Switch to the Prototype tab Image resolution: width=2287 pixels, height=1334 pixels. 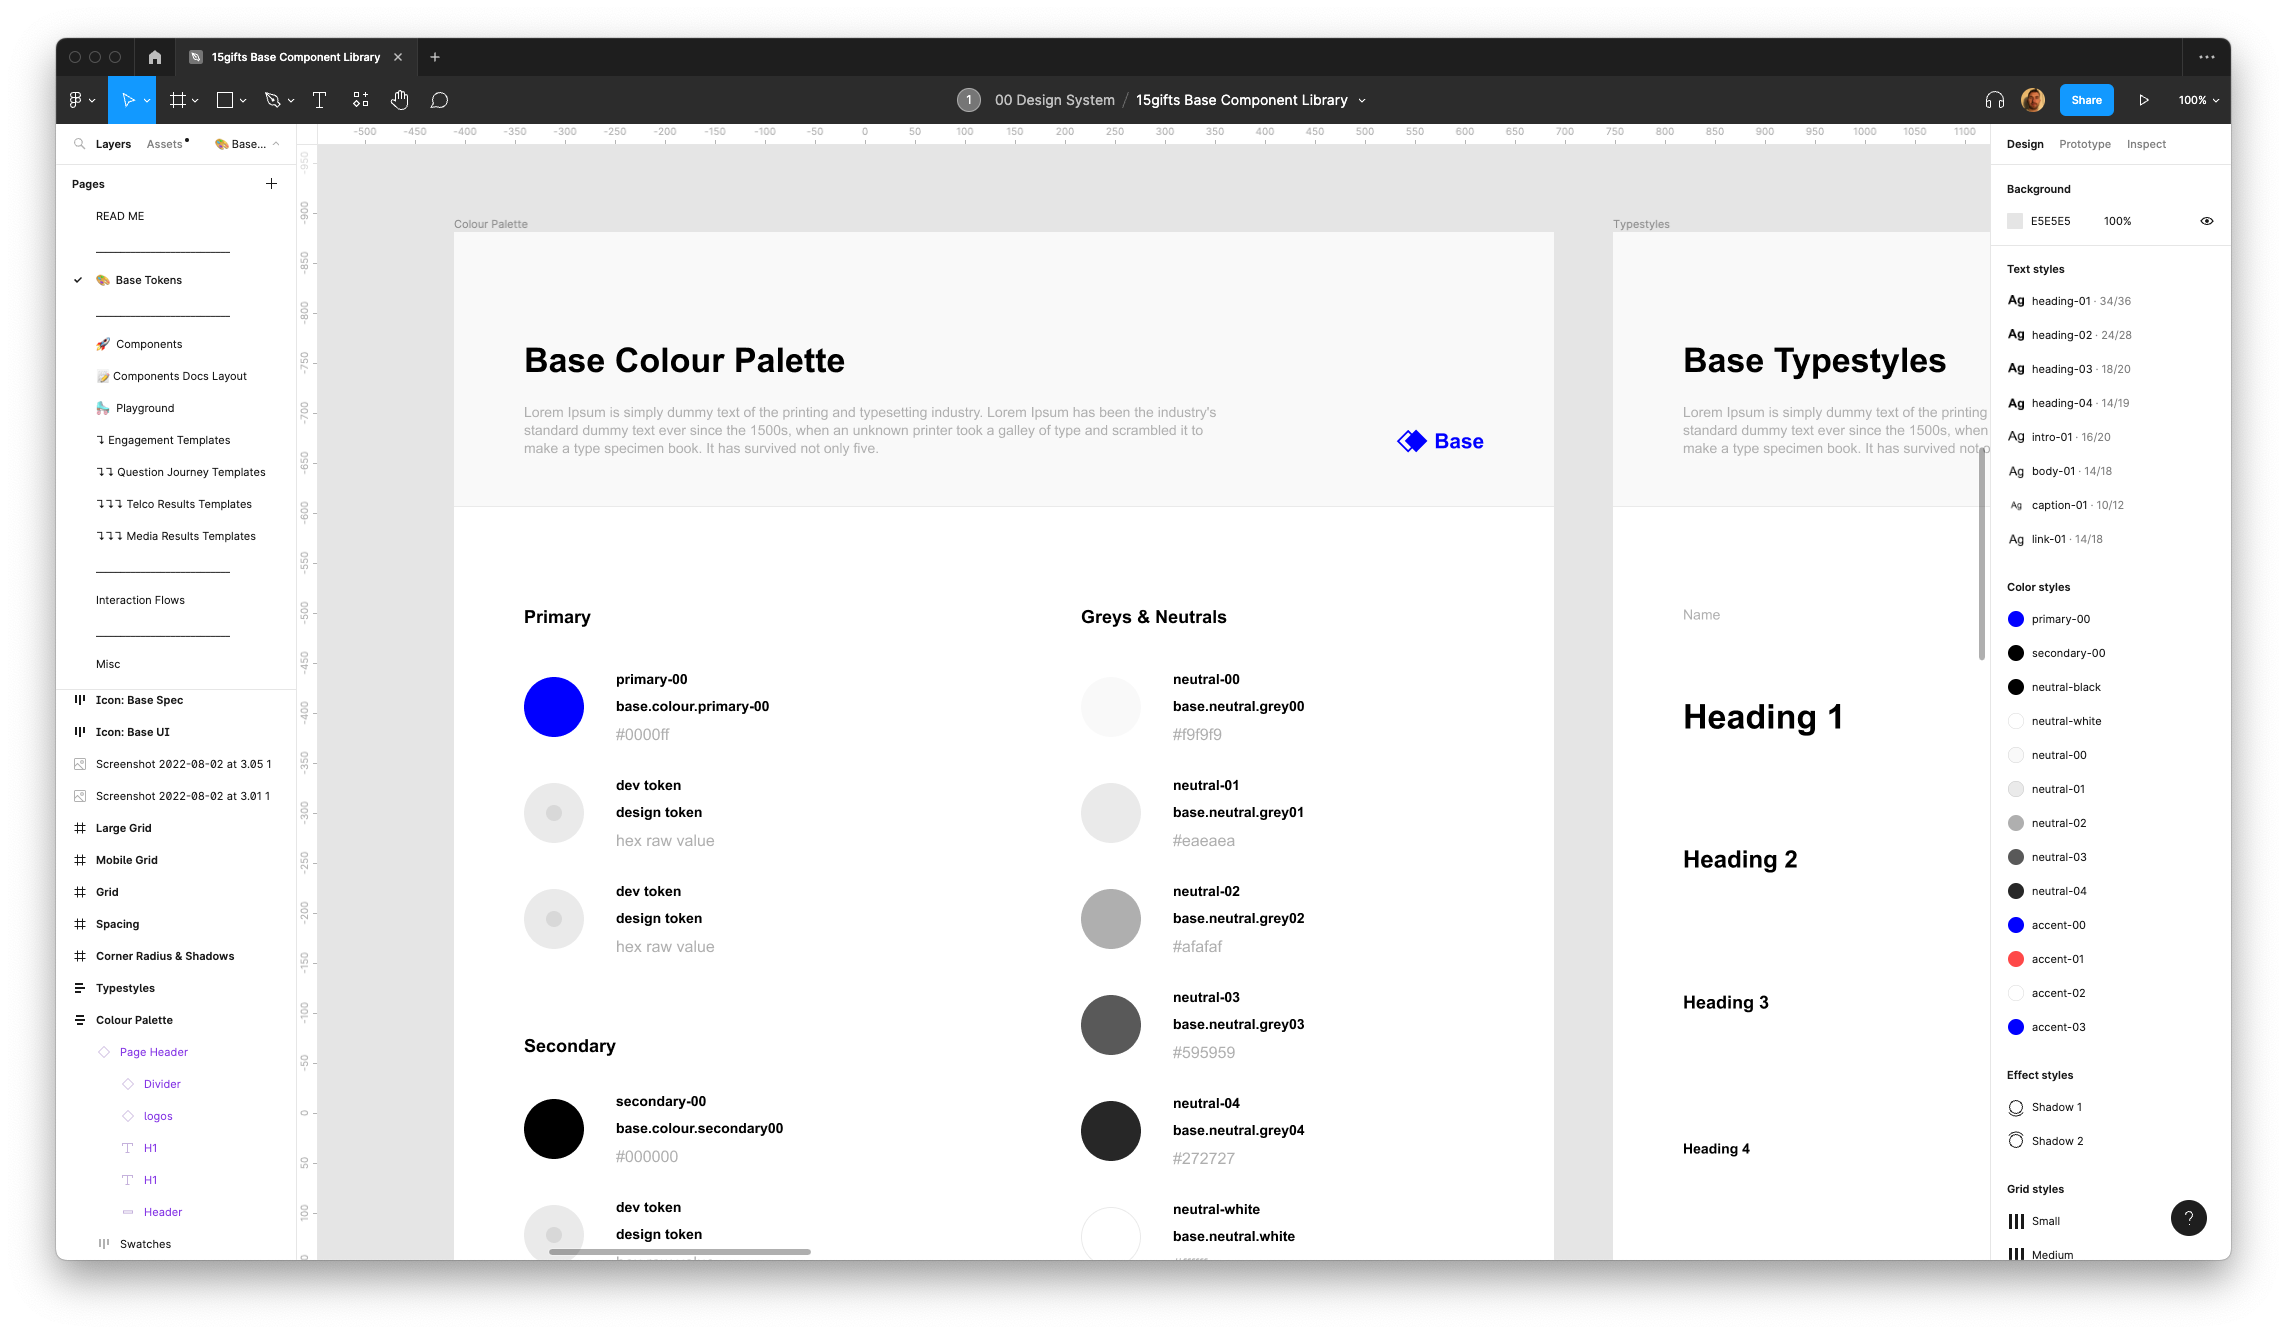(2084, 144)
